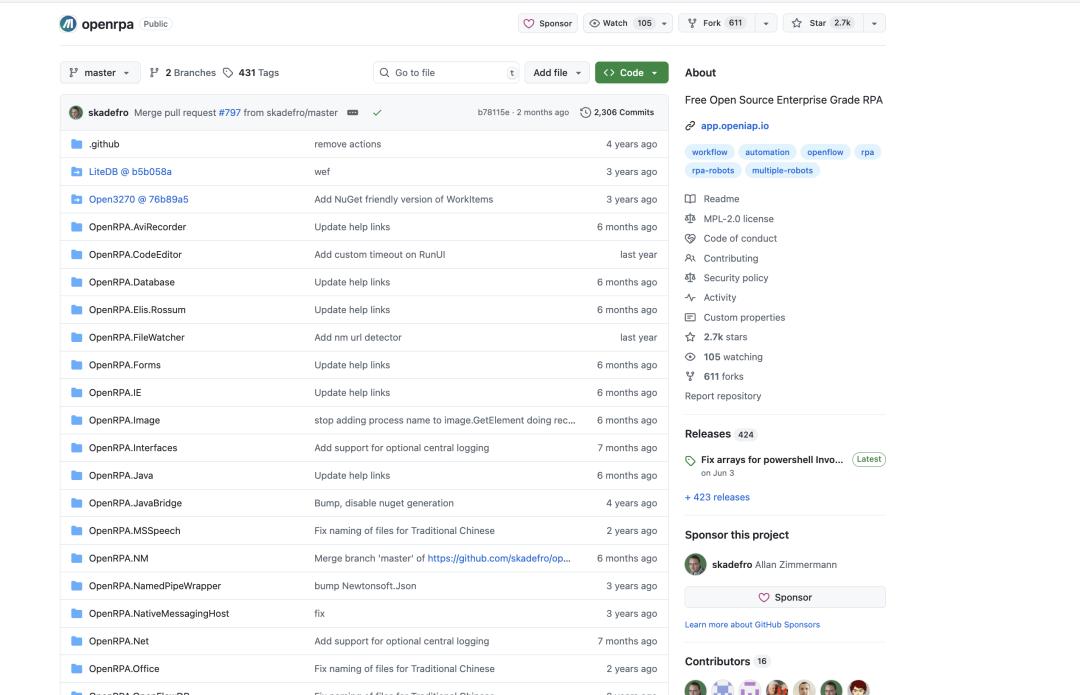Screen dimensions: 1080x695
Task: Open the OpenRPA.Office folder
Action: point(124,668)
